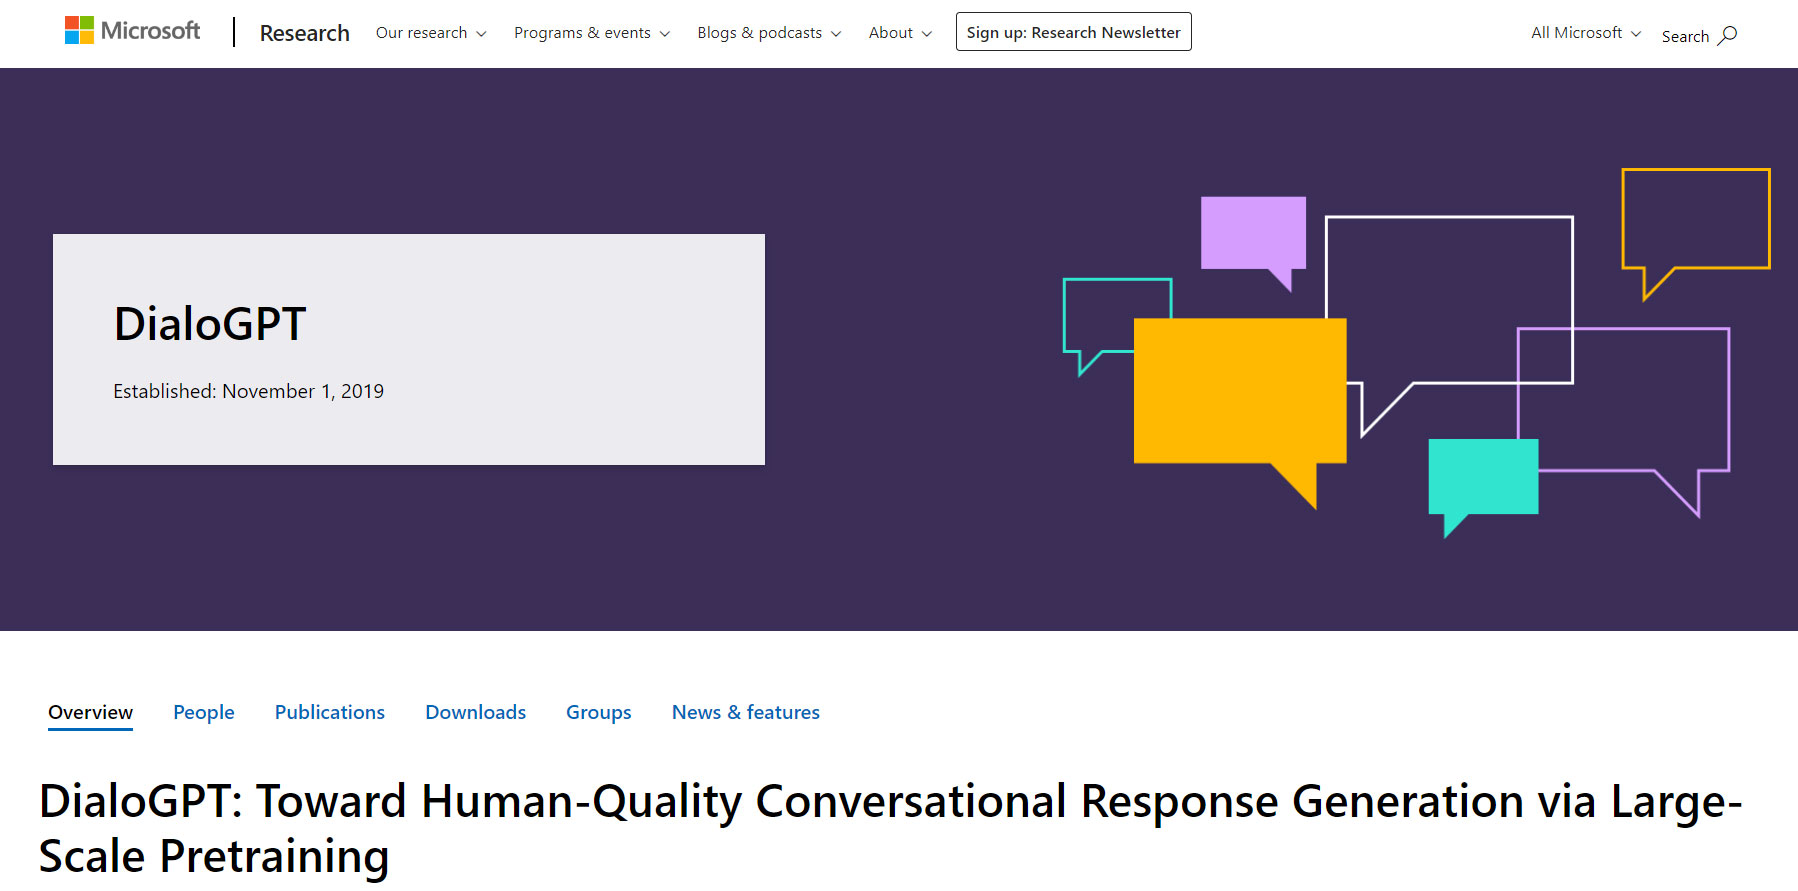This screenshot has height=891, width=1798.
Task: Open the Research home link
Action: click(304, 33)
